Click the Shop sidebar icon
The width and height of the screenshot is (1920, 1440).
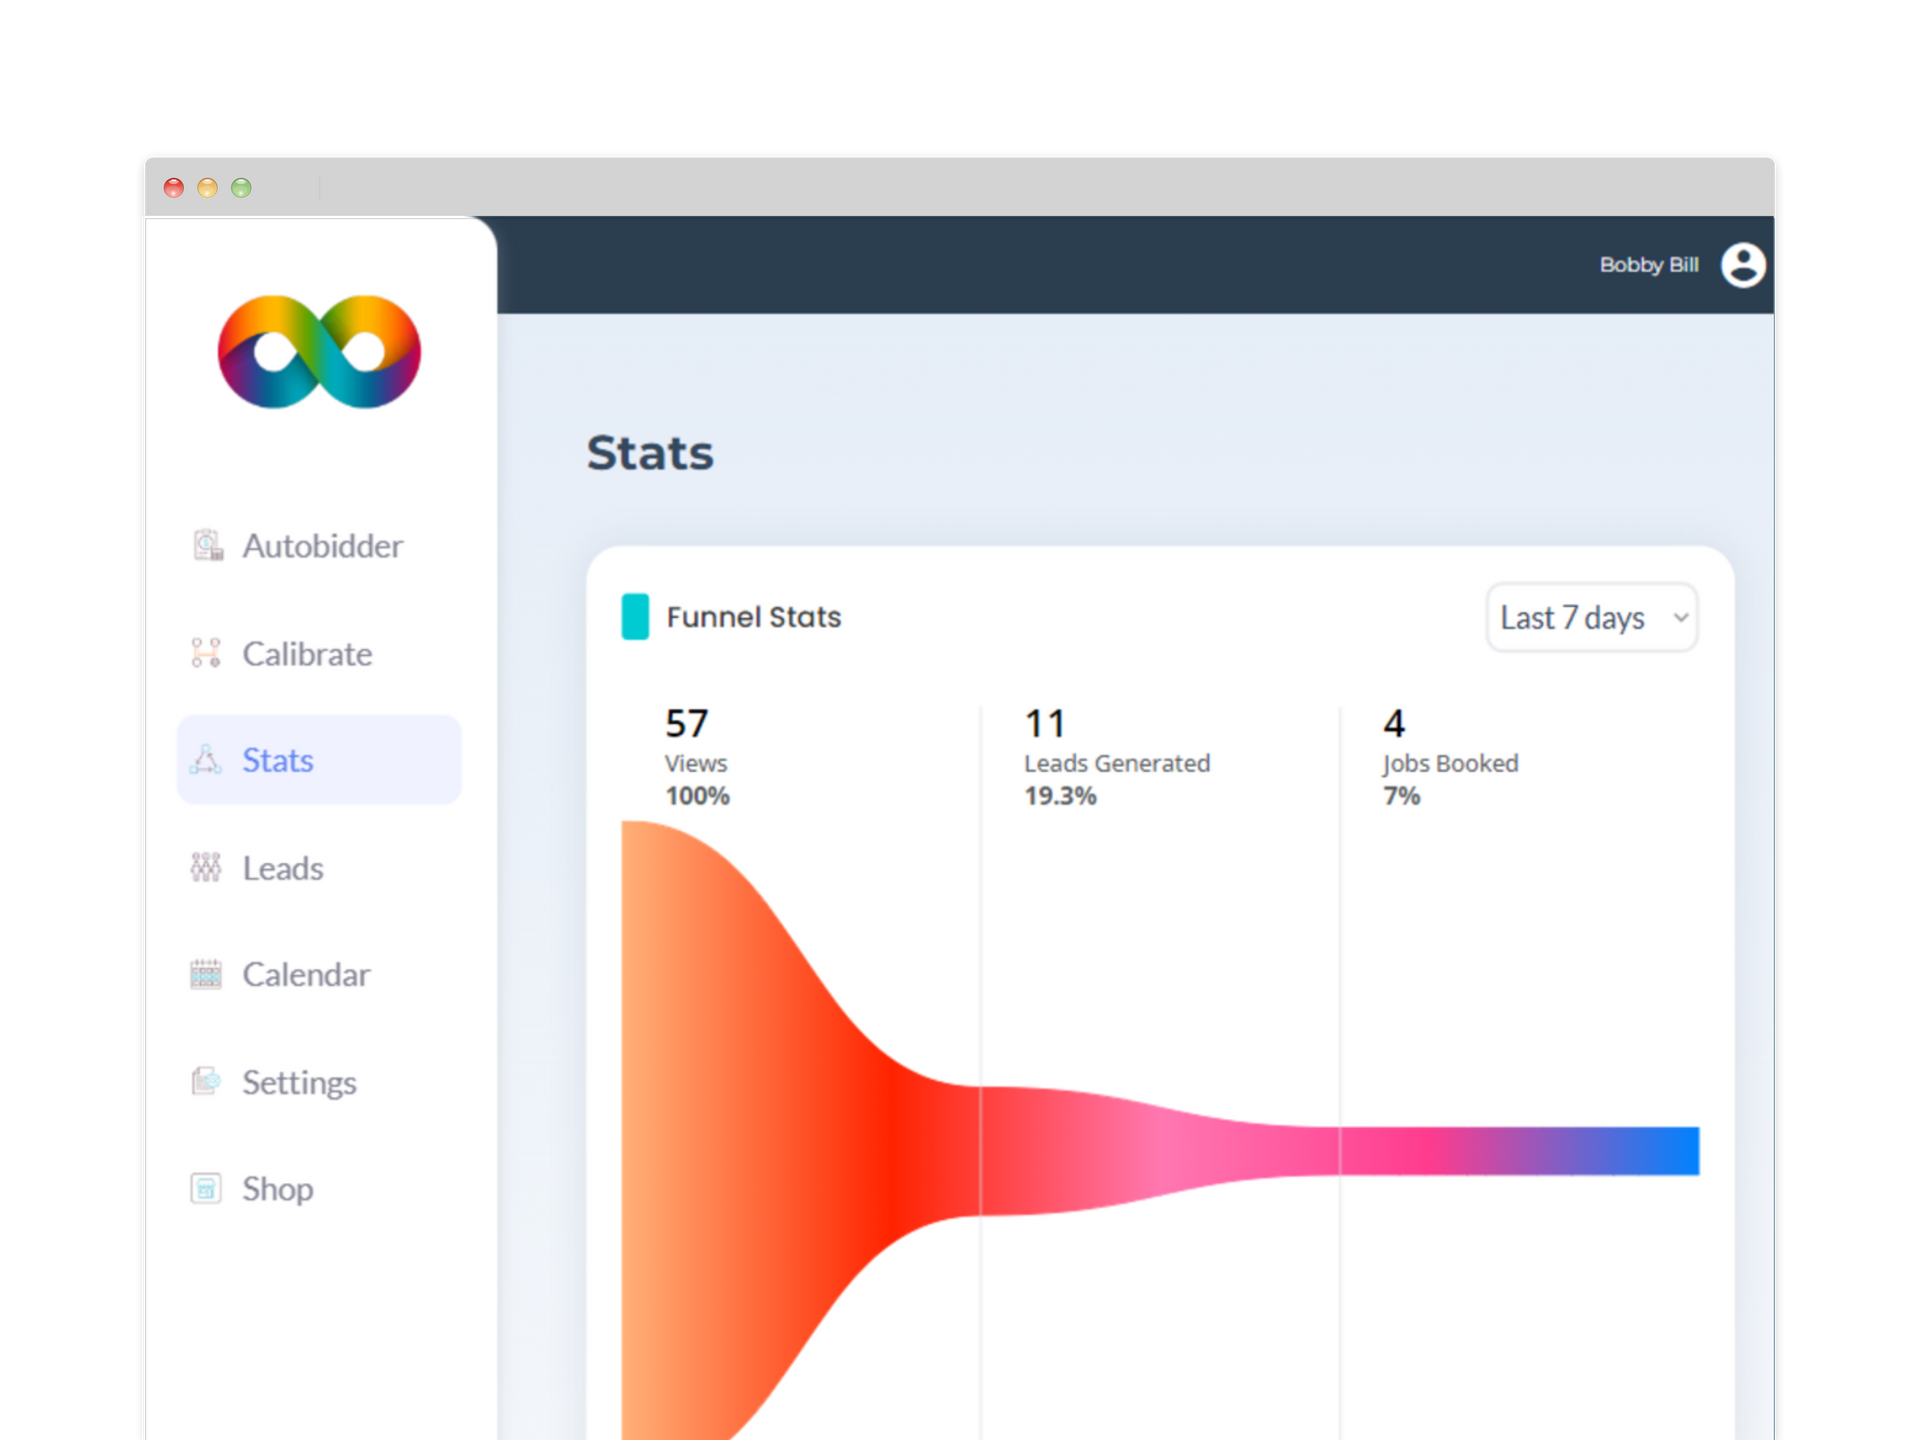206,1188
